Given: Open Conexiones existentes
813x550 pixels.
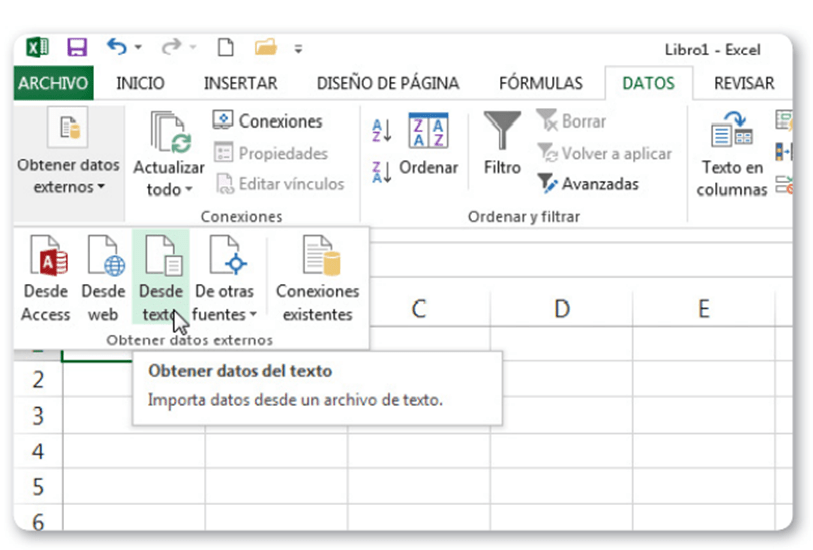Looking at the screenshot, I should click(317, 279).
